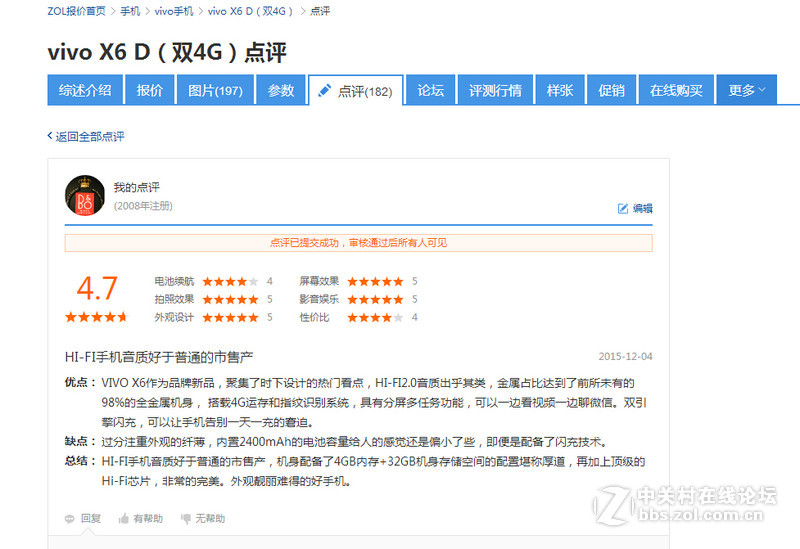Click the 性价比 star rating
This screenshot has width=800, height=549.
pyautogui.click(x=375, y=317)
